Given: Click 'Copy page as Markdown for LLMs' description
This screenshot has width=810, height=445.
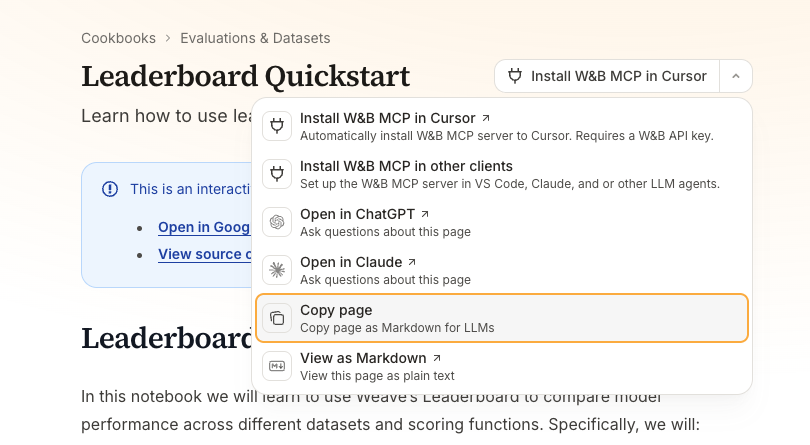Looking at the screenshot, I should tap(397, 328).
